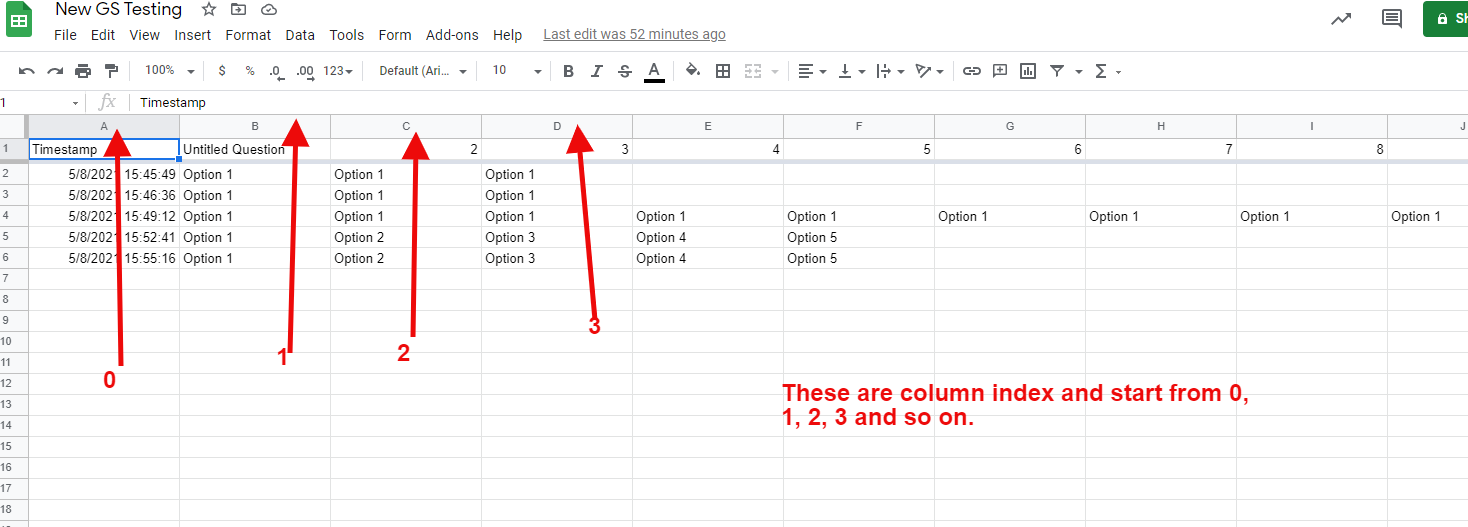This screenshot has width=1468, height=527.
Task: Click the formula bar showing Timestamp
Action: [x=800, y=103]
